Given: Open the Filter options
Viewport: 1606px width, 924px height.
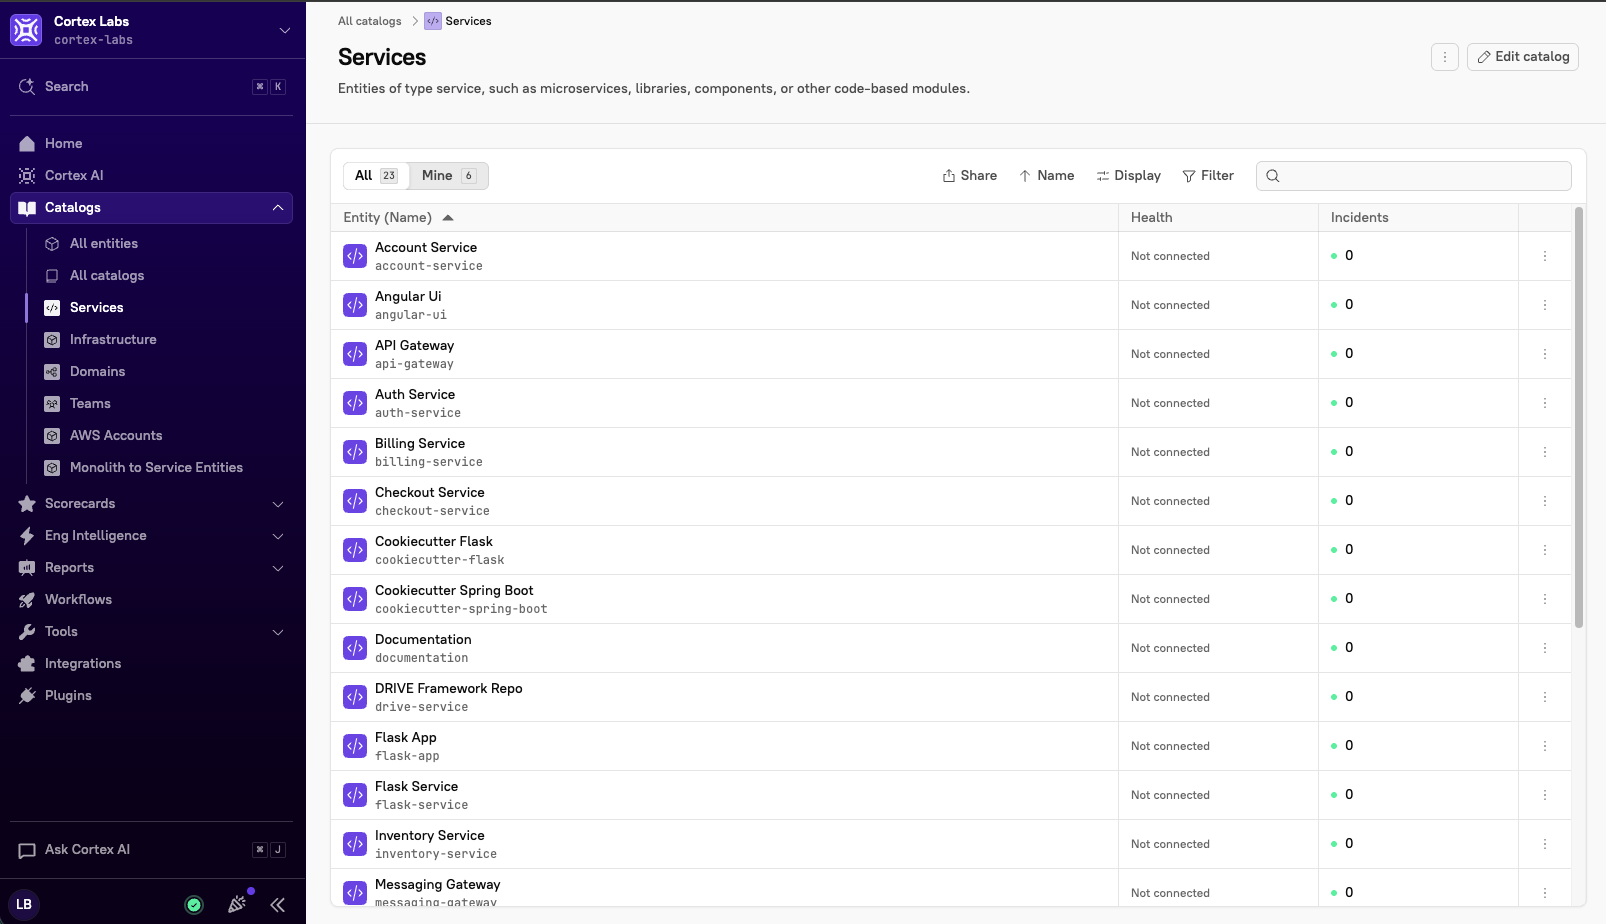Looking at the screenshot, I should click(1208, 175).
